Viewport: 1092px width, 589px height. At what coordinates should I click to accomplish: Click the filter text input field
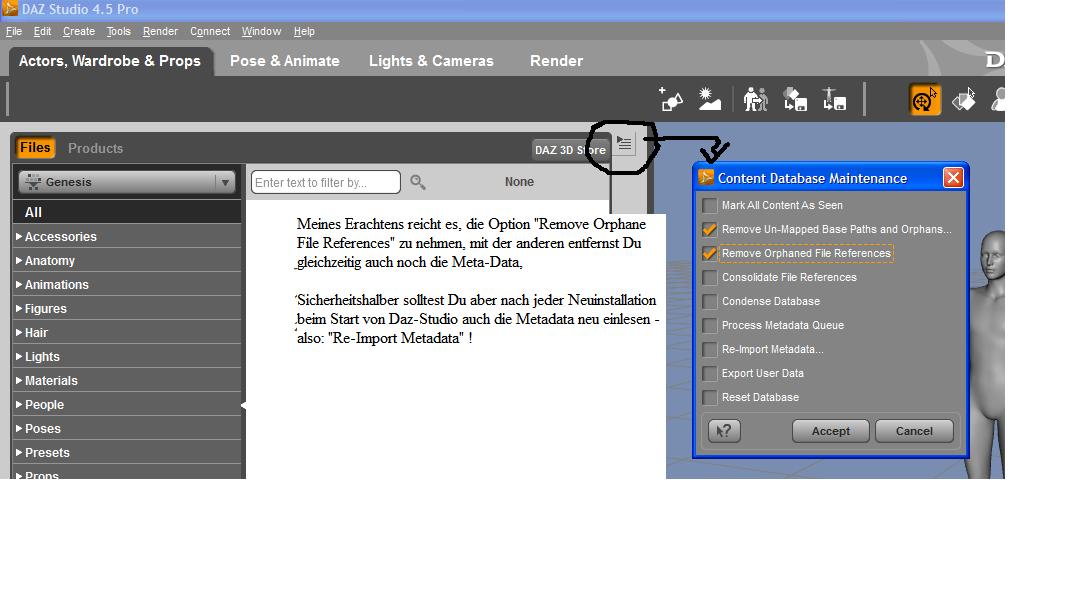coord(326,182)
